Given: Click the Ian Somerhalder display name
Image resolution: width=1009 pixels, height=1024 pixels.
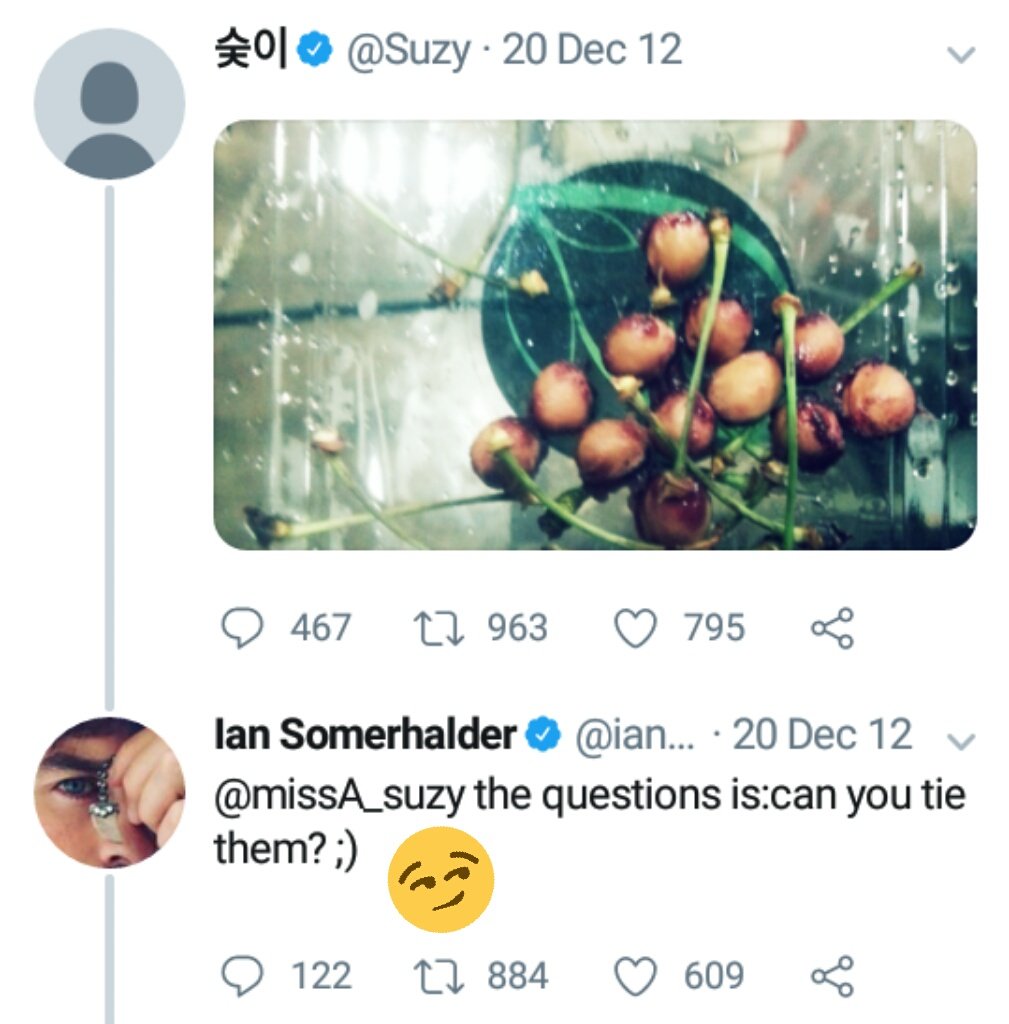Looking at the screenshot, I should [x=365, y=736].
